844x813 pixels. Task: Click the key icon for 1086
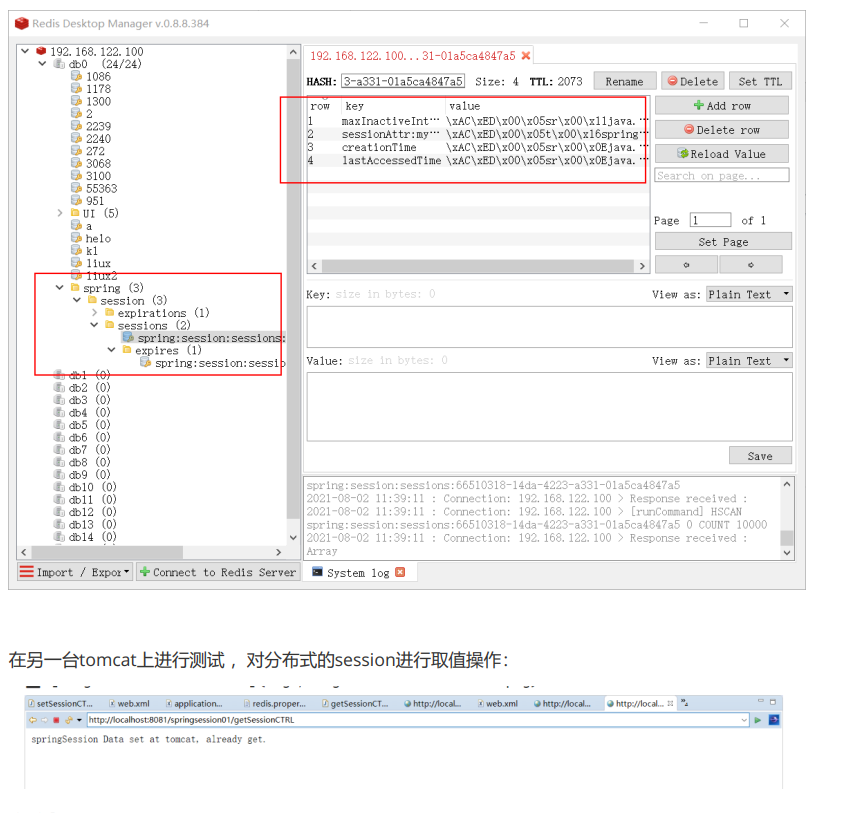click(x=76, y=76)
